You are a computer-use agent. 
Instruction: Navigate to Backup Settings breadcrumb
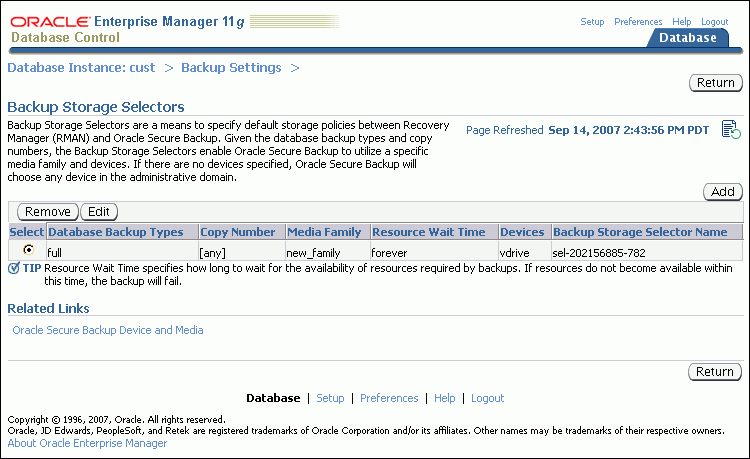[231, 68]
